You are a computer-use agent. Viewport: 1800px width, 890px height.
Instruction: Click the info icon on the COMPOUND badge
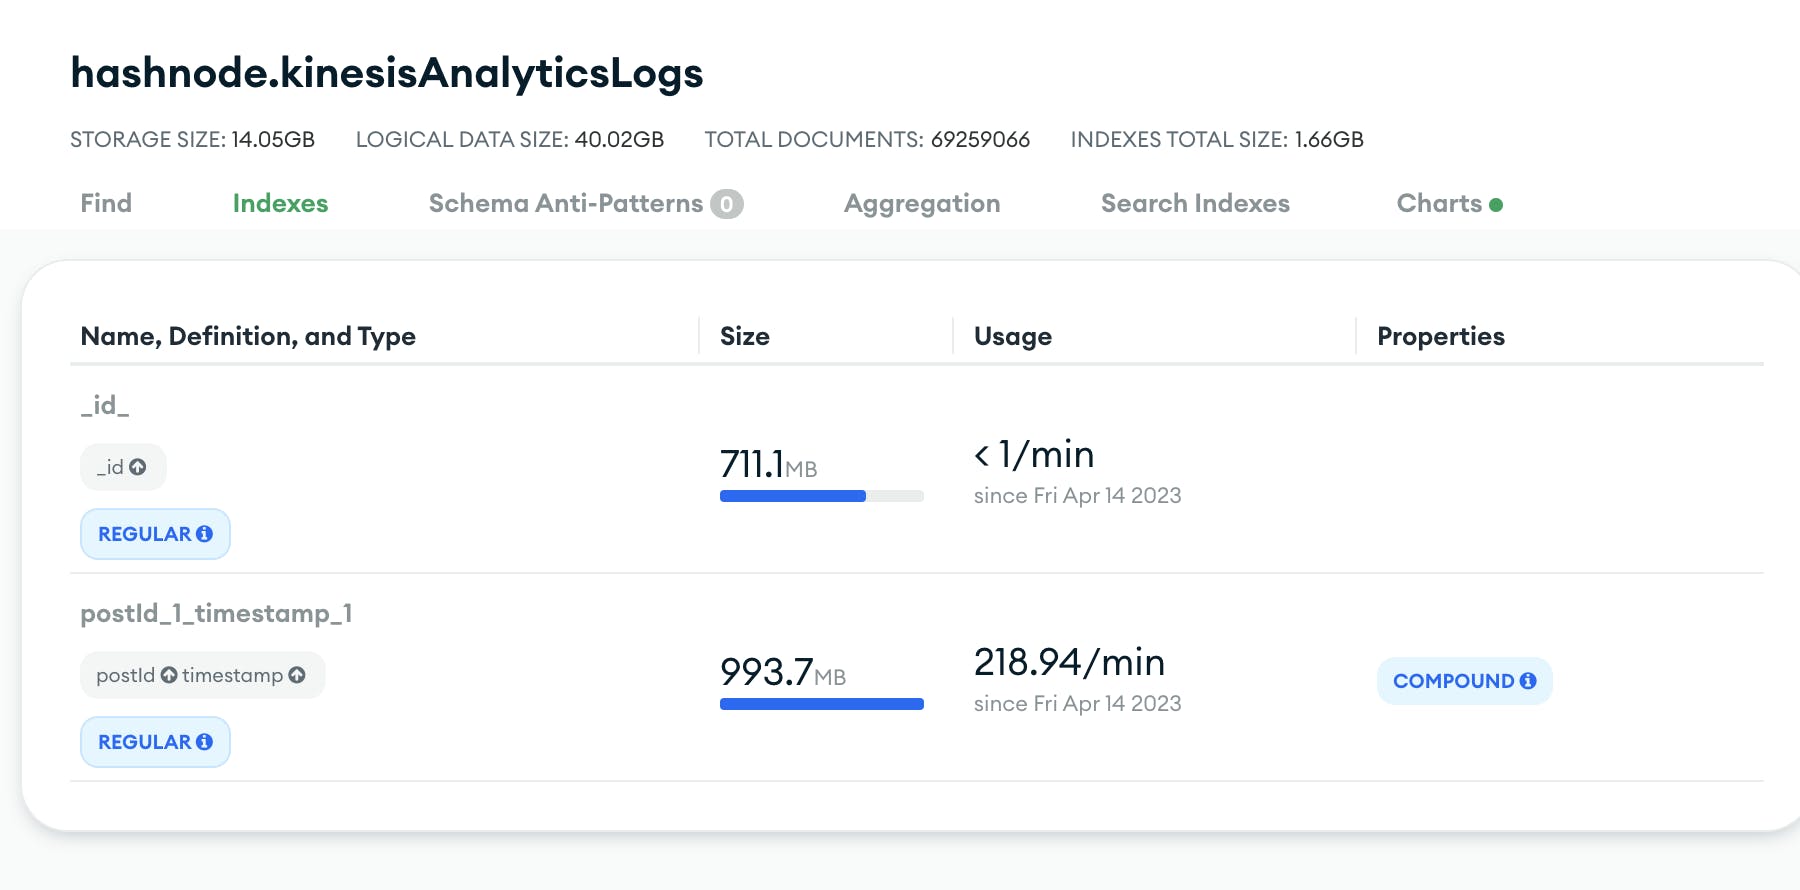[x=1528, y=681]
